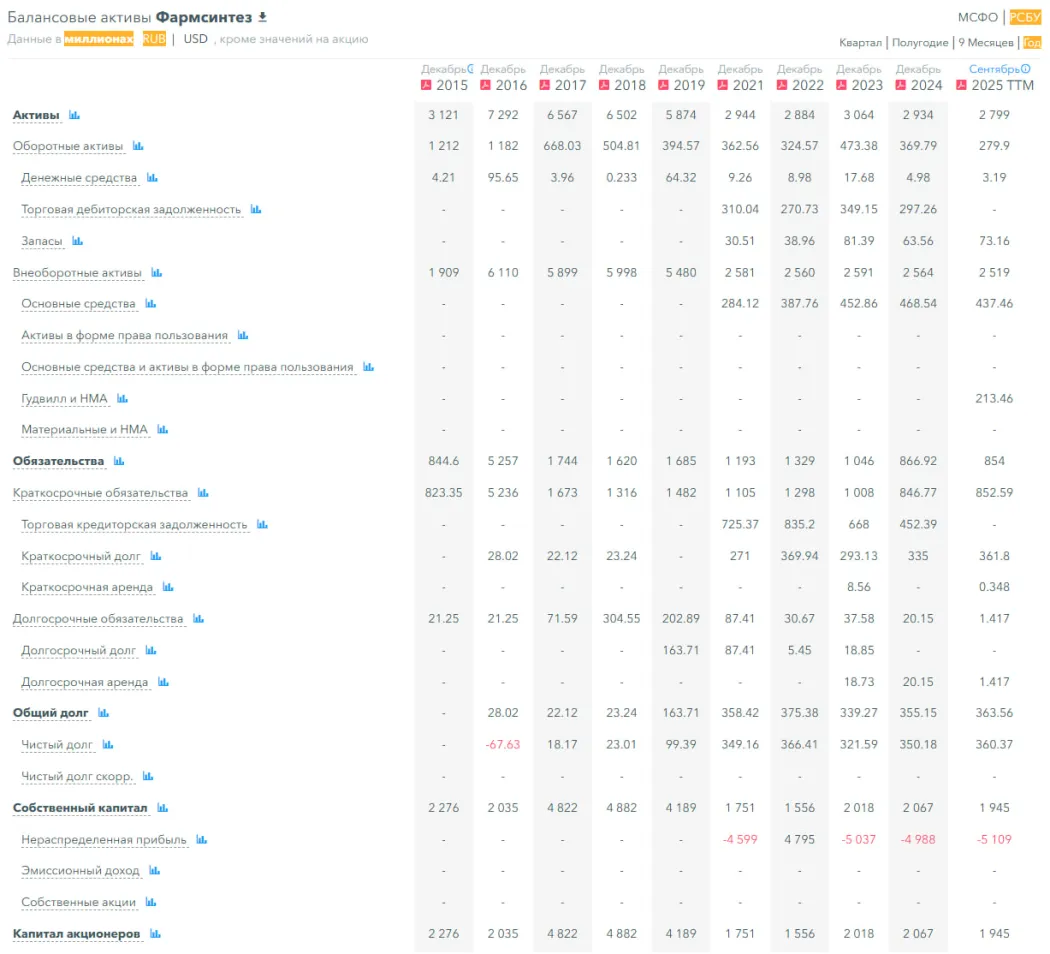This screenshot has width=1050, height=954.
Task: Switch reporting standard to МСФО
Action: coord(977,17)
